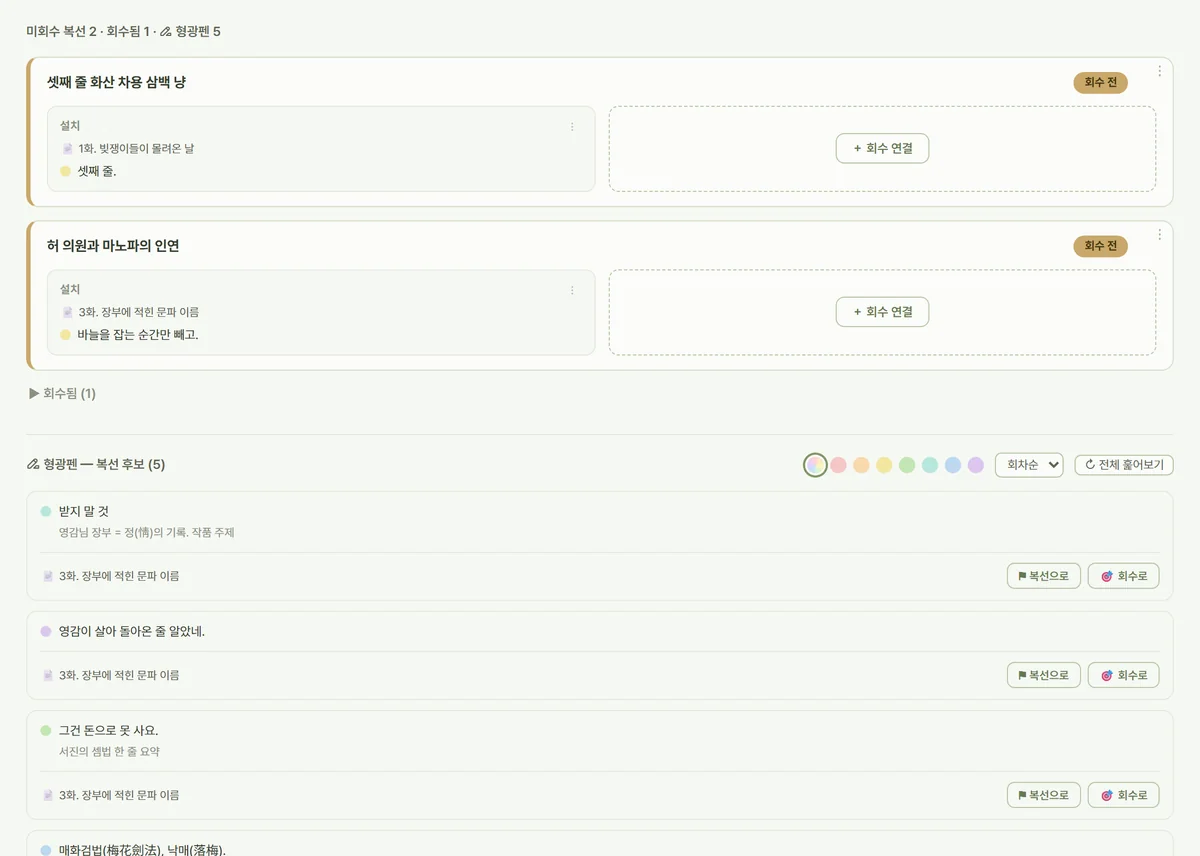Filter highlights by teal color swatch
The height and width of the screenshot is (856, 1200).
(x=930, y=465)
